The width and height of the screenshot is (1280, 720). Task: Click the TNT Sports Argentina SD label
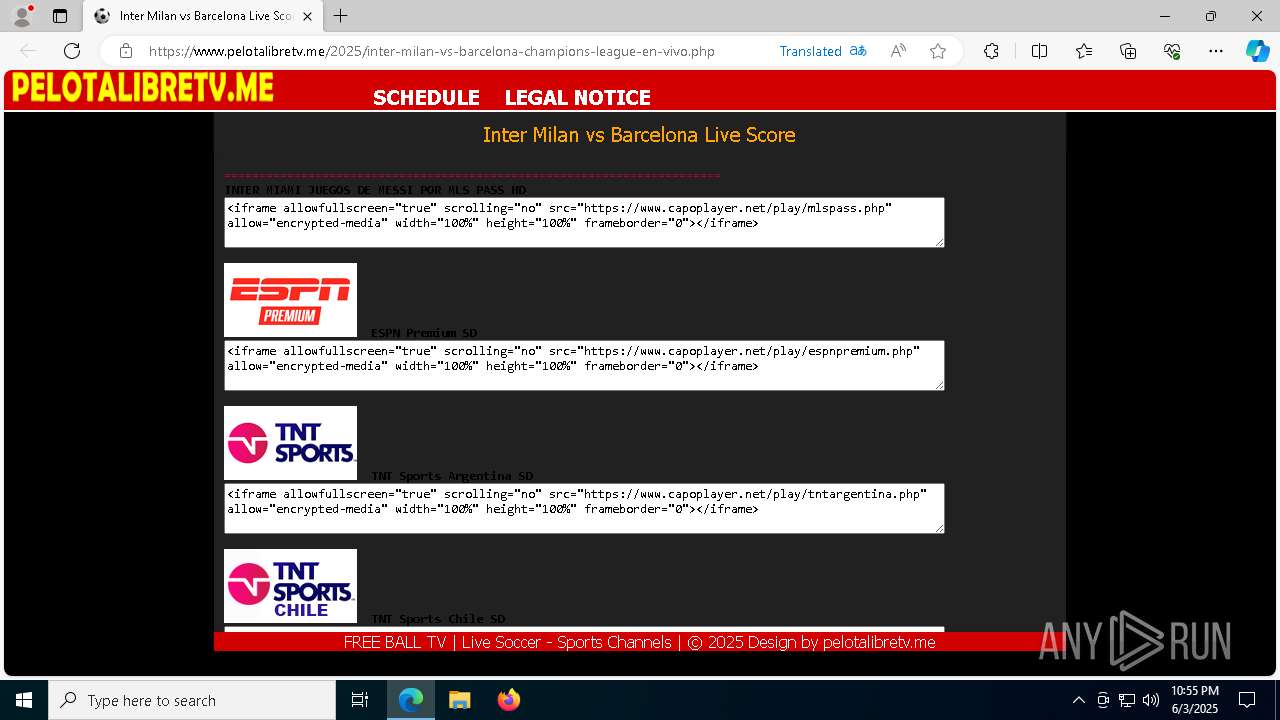coord(452,476)
